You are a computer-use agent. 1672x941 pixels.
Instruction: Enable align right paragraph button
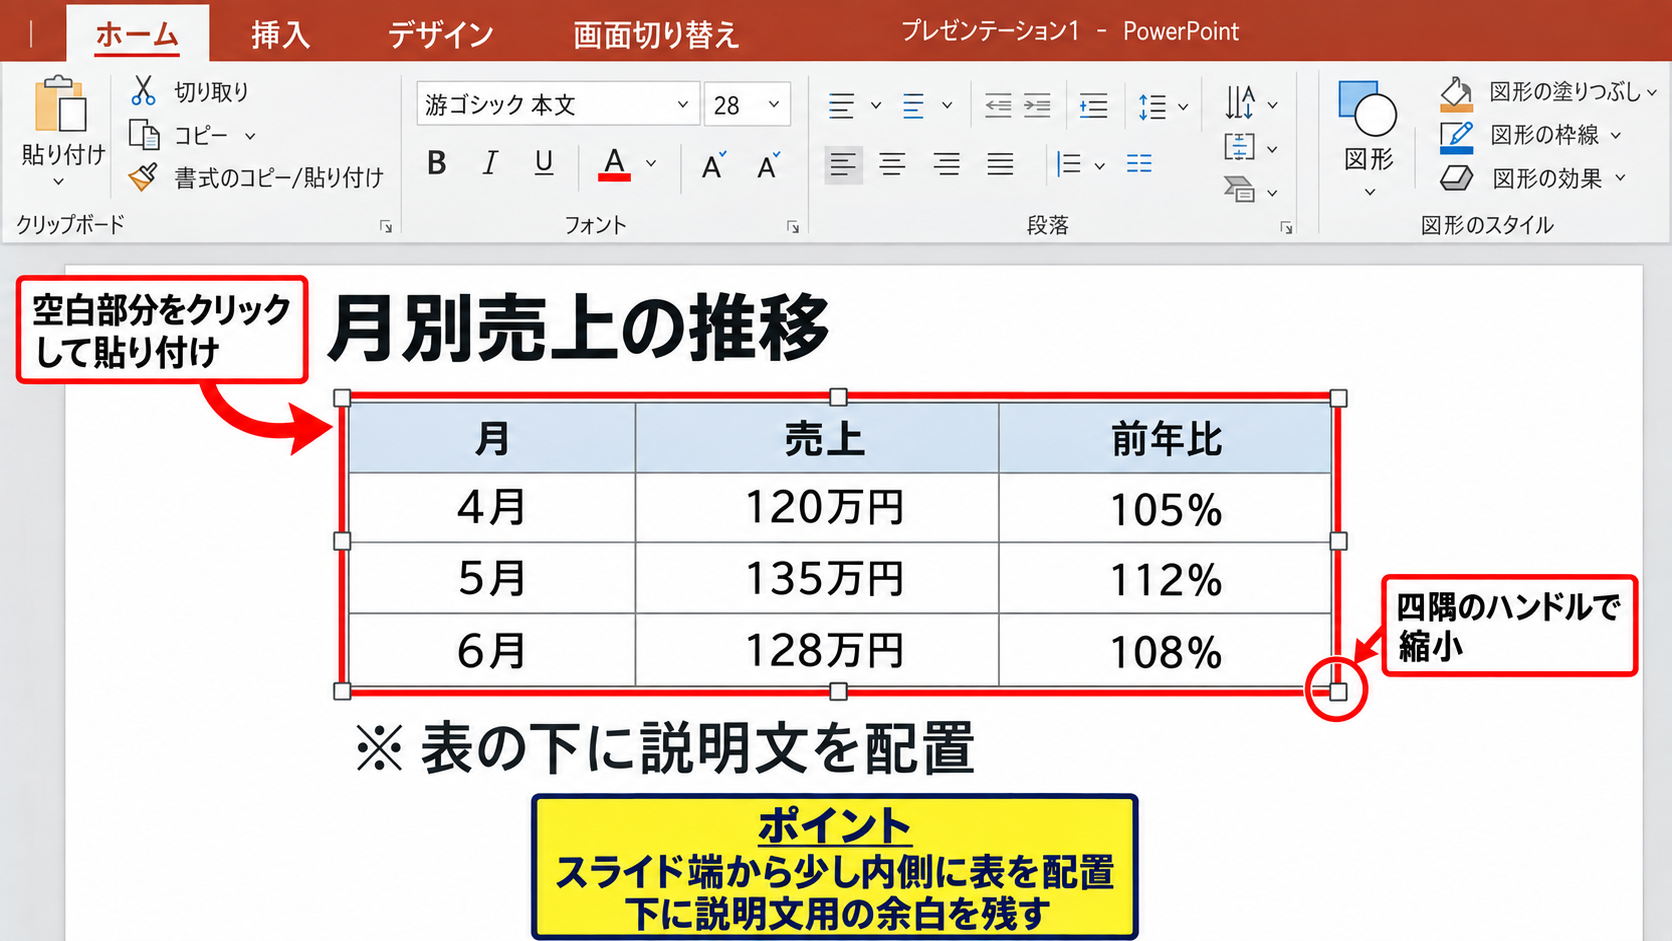[x=946, y=164]
